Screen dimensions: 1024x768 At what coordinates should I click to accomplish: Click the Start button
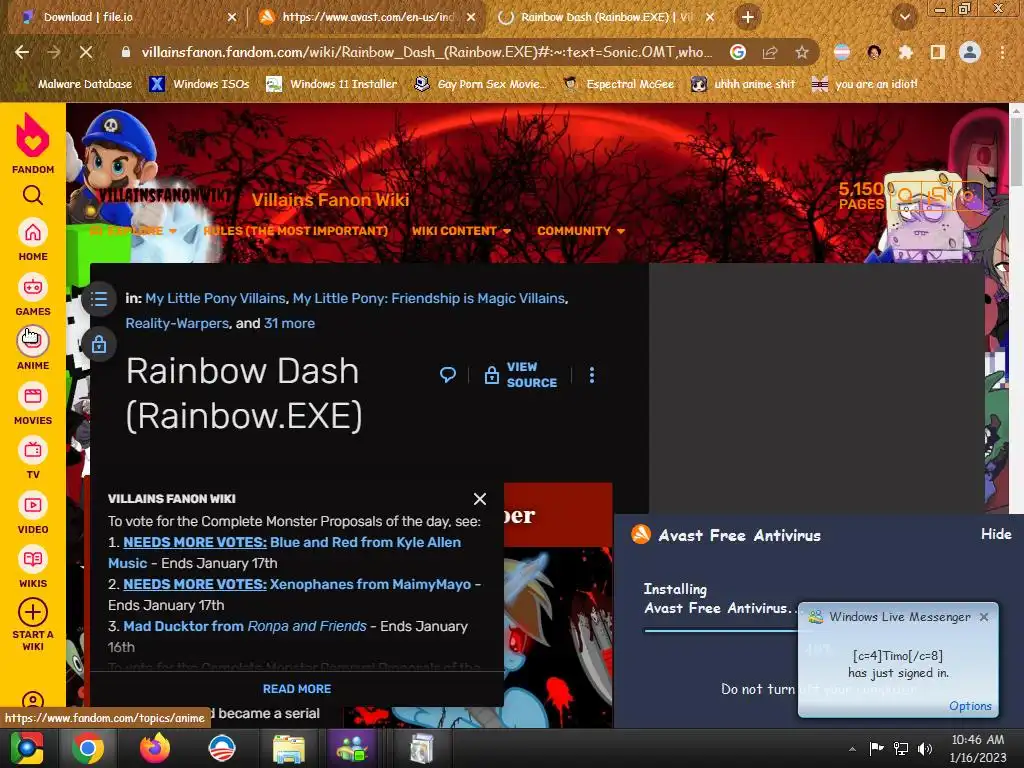click(27, 748)
